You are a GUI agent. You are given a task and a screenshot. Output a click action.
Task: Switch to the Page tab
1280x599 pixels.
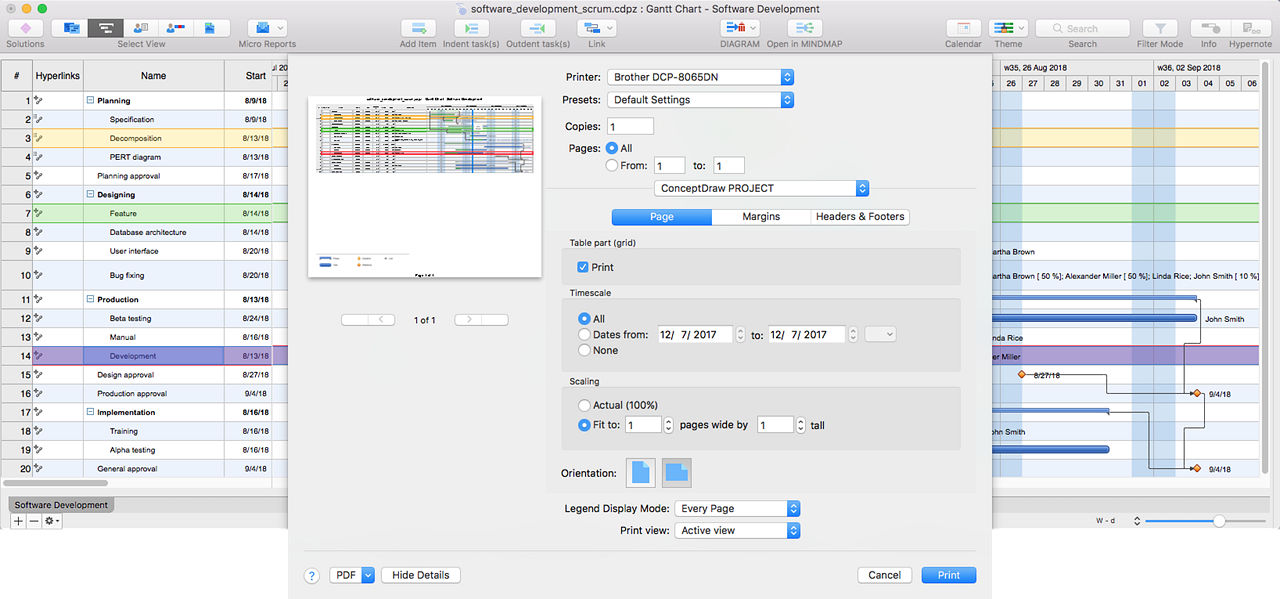662,217
